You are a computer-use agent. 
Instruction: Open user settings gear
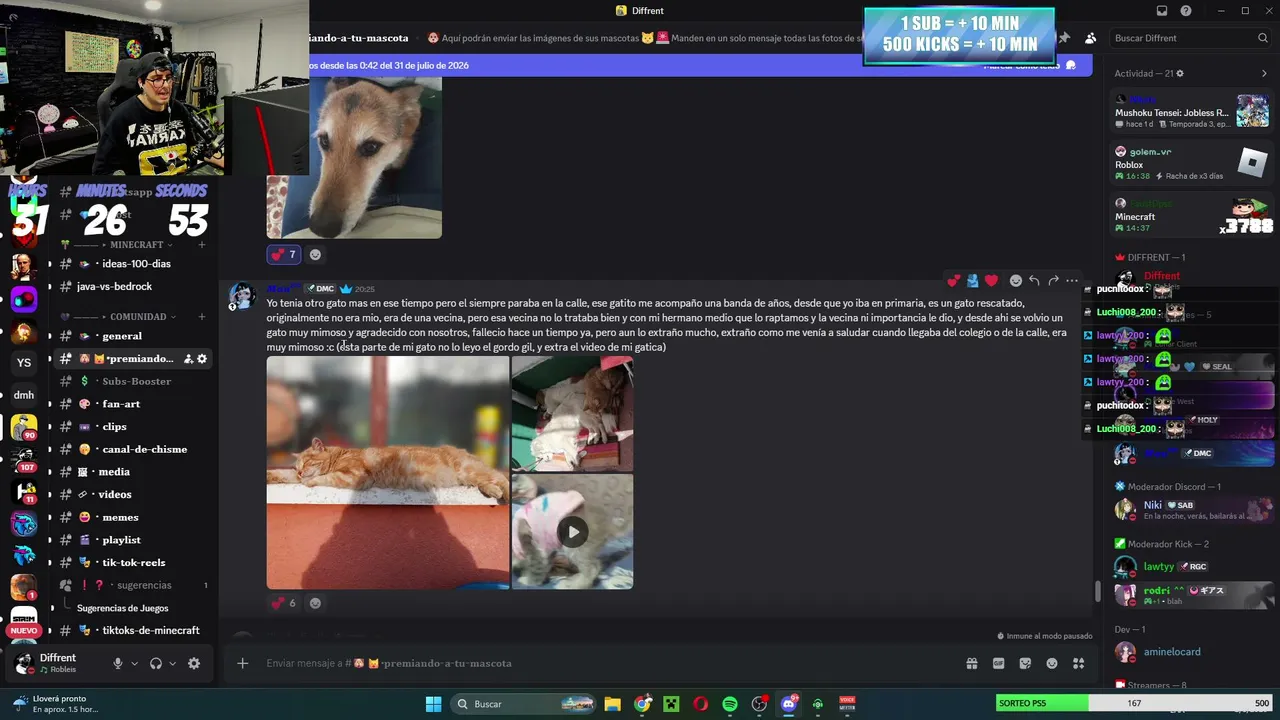click(194, 663)
